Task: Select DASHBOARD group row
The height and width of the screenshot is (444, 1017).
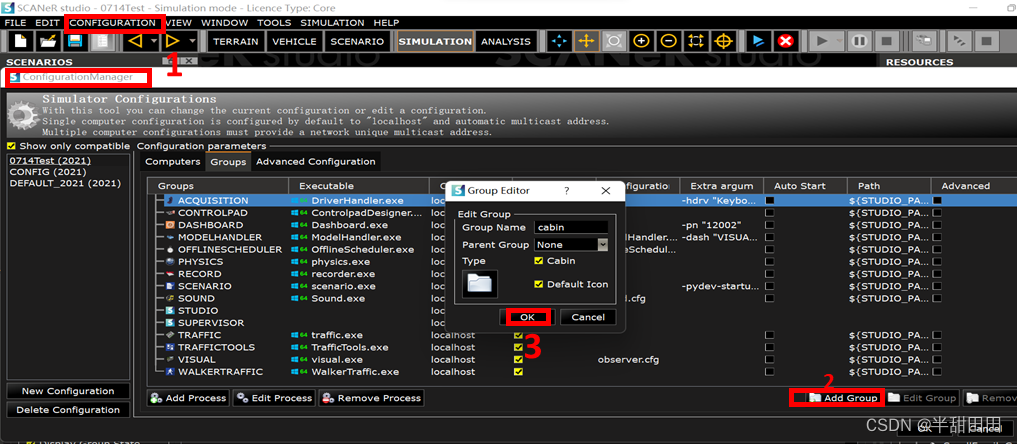Action: 210,225
